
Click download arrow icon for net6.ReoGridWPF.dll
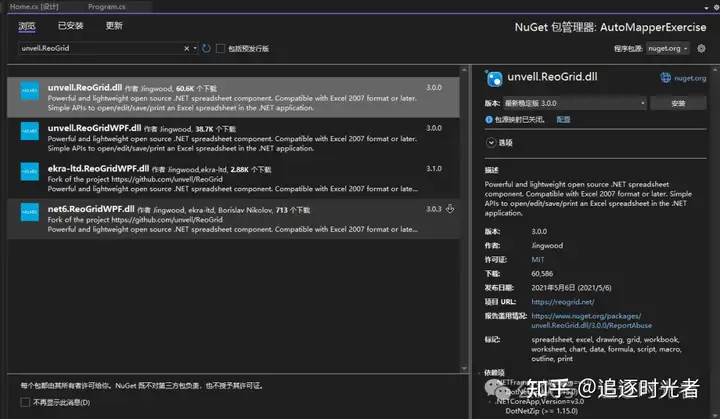450,209
